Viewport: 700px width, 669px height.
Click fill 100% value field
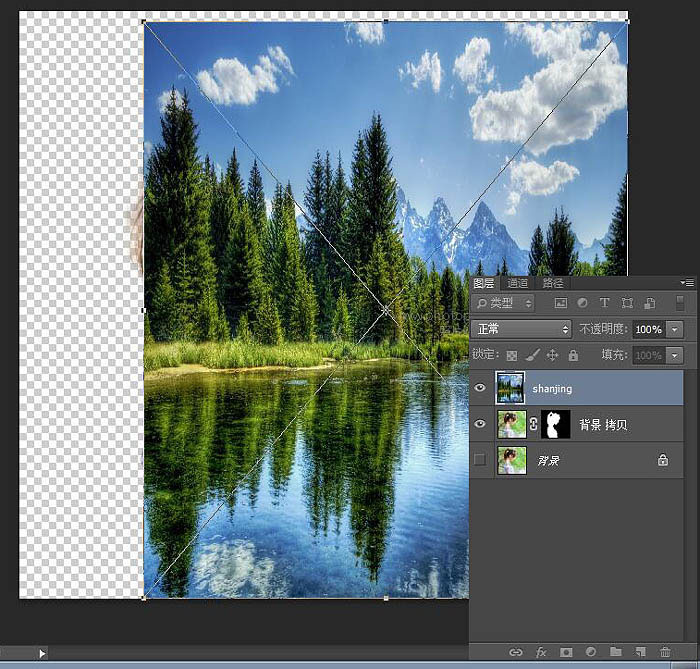649,356
